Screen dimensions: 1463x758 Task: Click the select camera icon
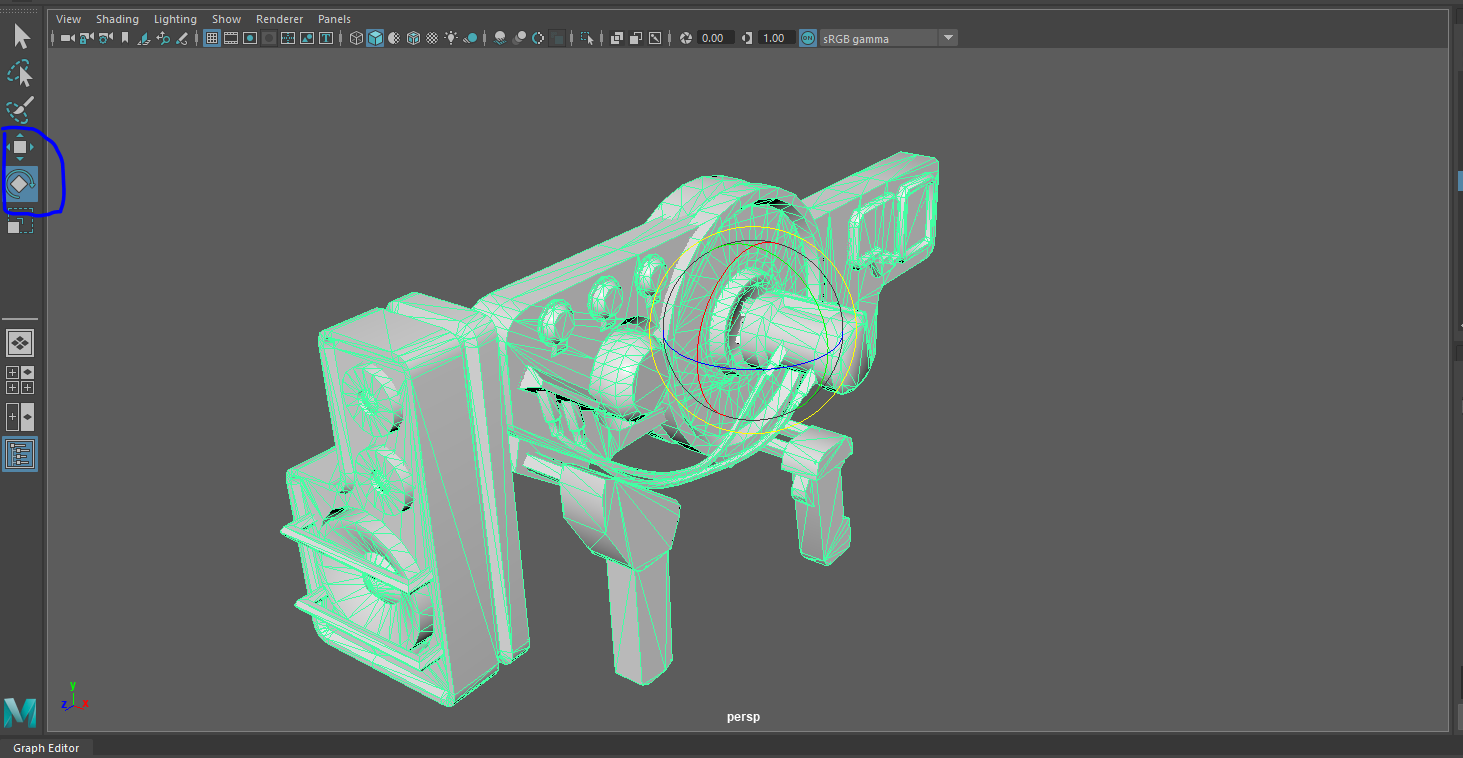point(68,38)
